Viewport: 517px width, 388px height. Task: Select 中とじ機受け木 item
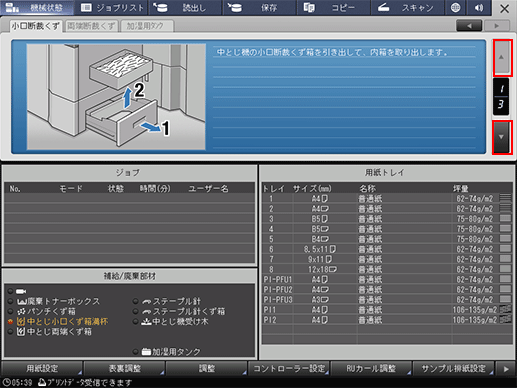[170, 322]
